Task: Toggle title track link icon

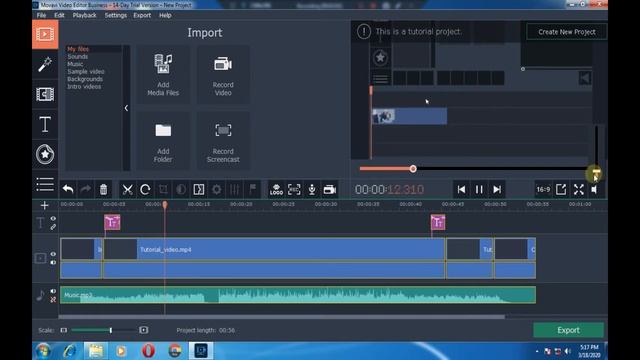Action: click(x=53, y=227)
